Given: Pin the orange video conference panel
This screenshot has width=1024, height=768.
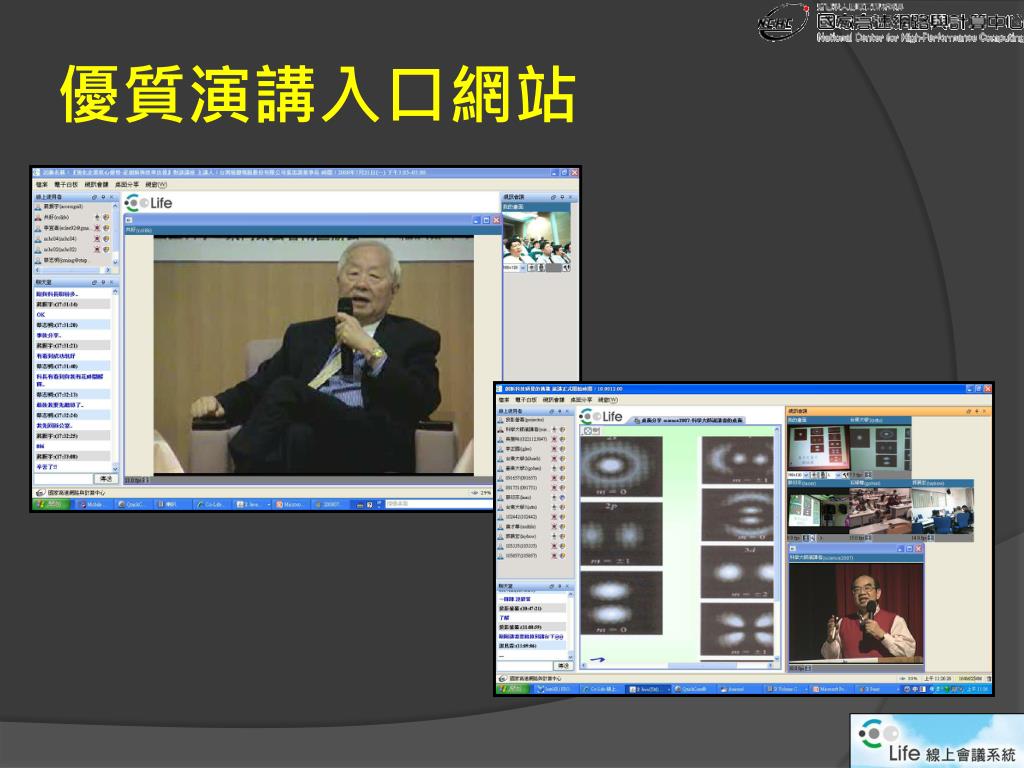Looking at the screenshot, I should [x=976, y=411].
